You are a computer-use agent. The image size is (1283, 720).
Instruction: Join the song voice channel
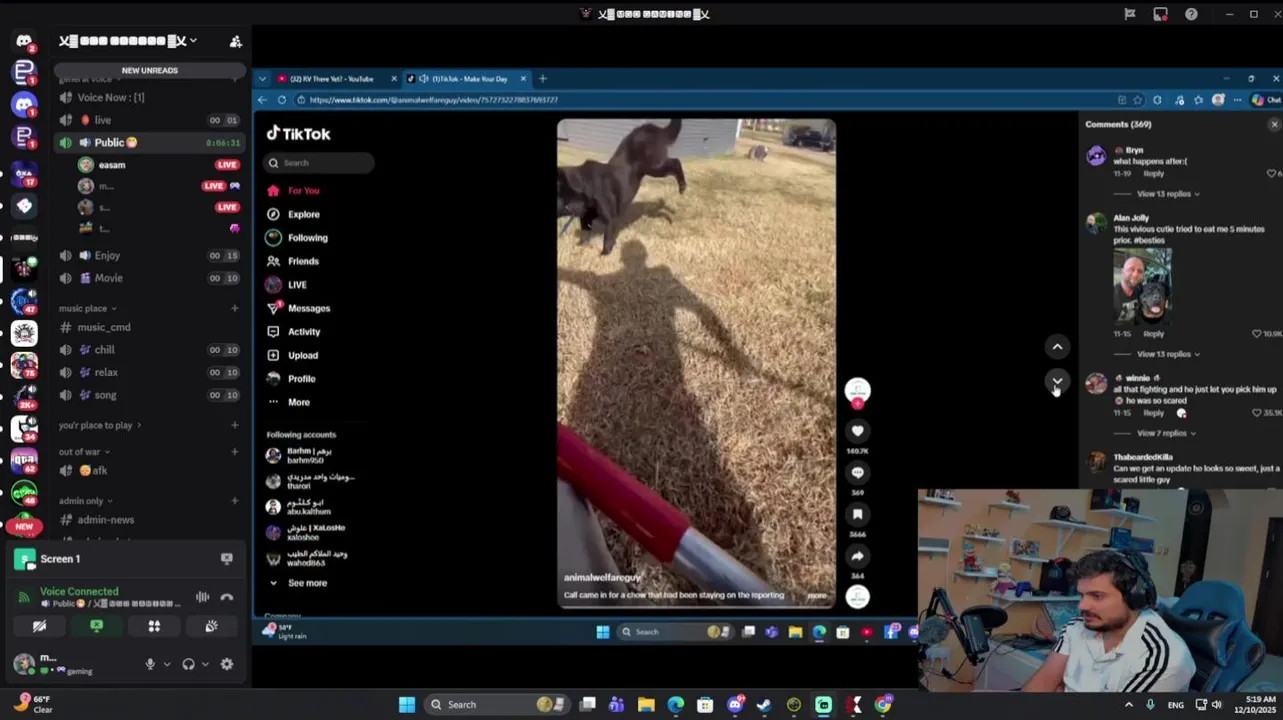[150, 395]
